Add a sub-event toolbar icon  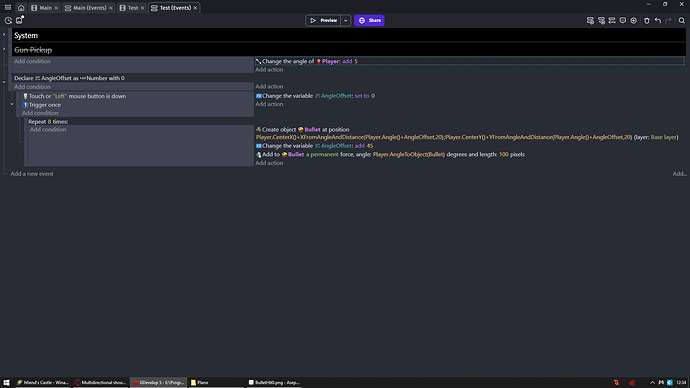point(601,21)
